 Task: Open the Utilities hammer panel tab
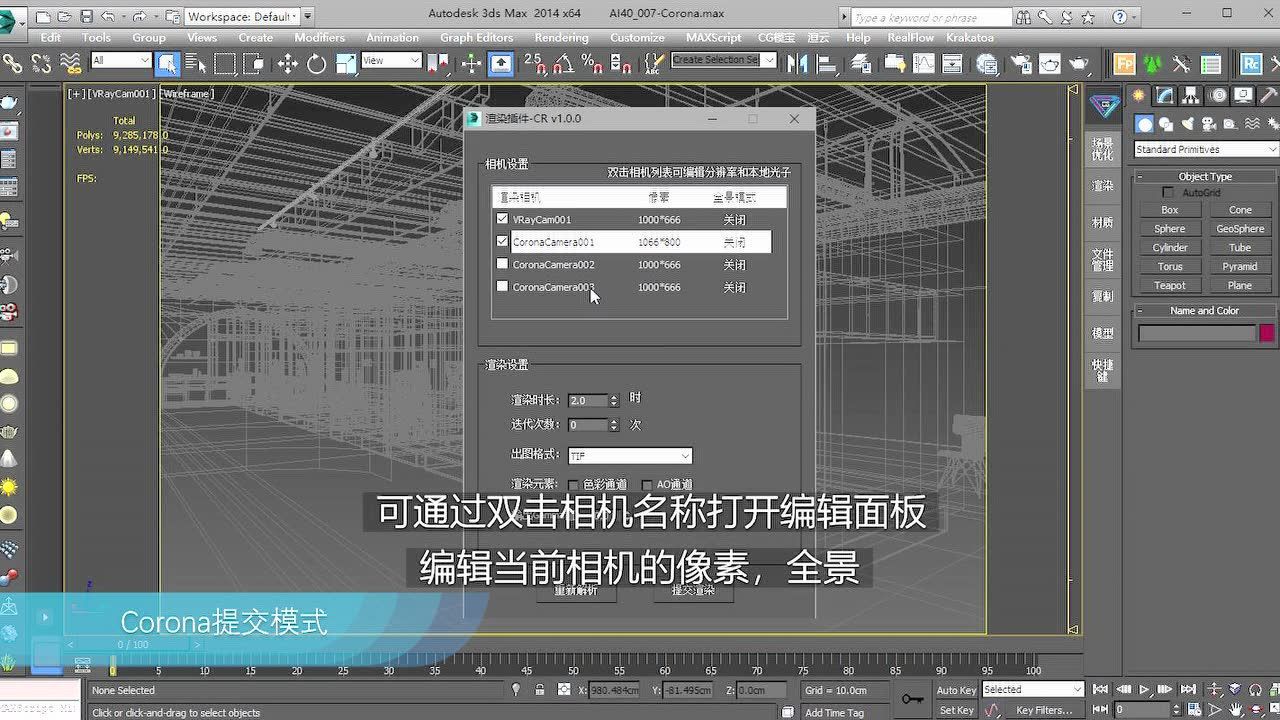click(1268, 96)
